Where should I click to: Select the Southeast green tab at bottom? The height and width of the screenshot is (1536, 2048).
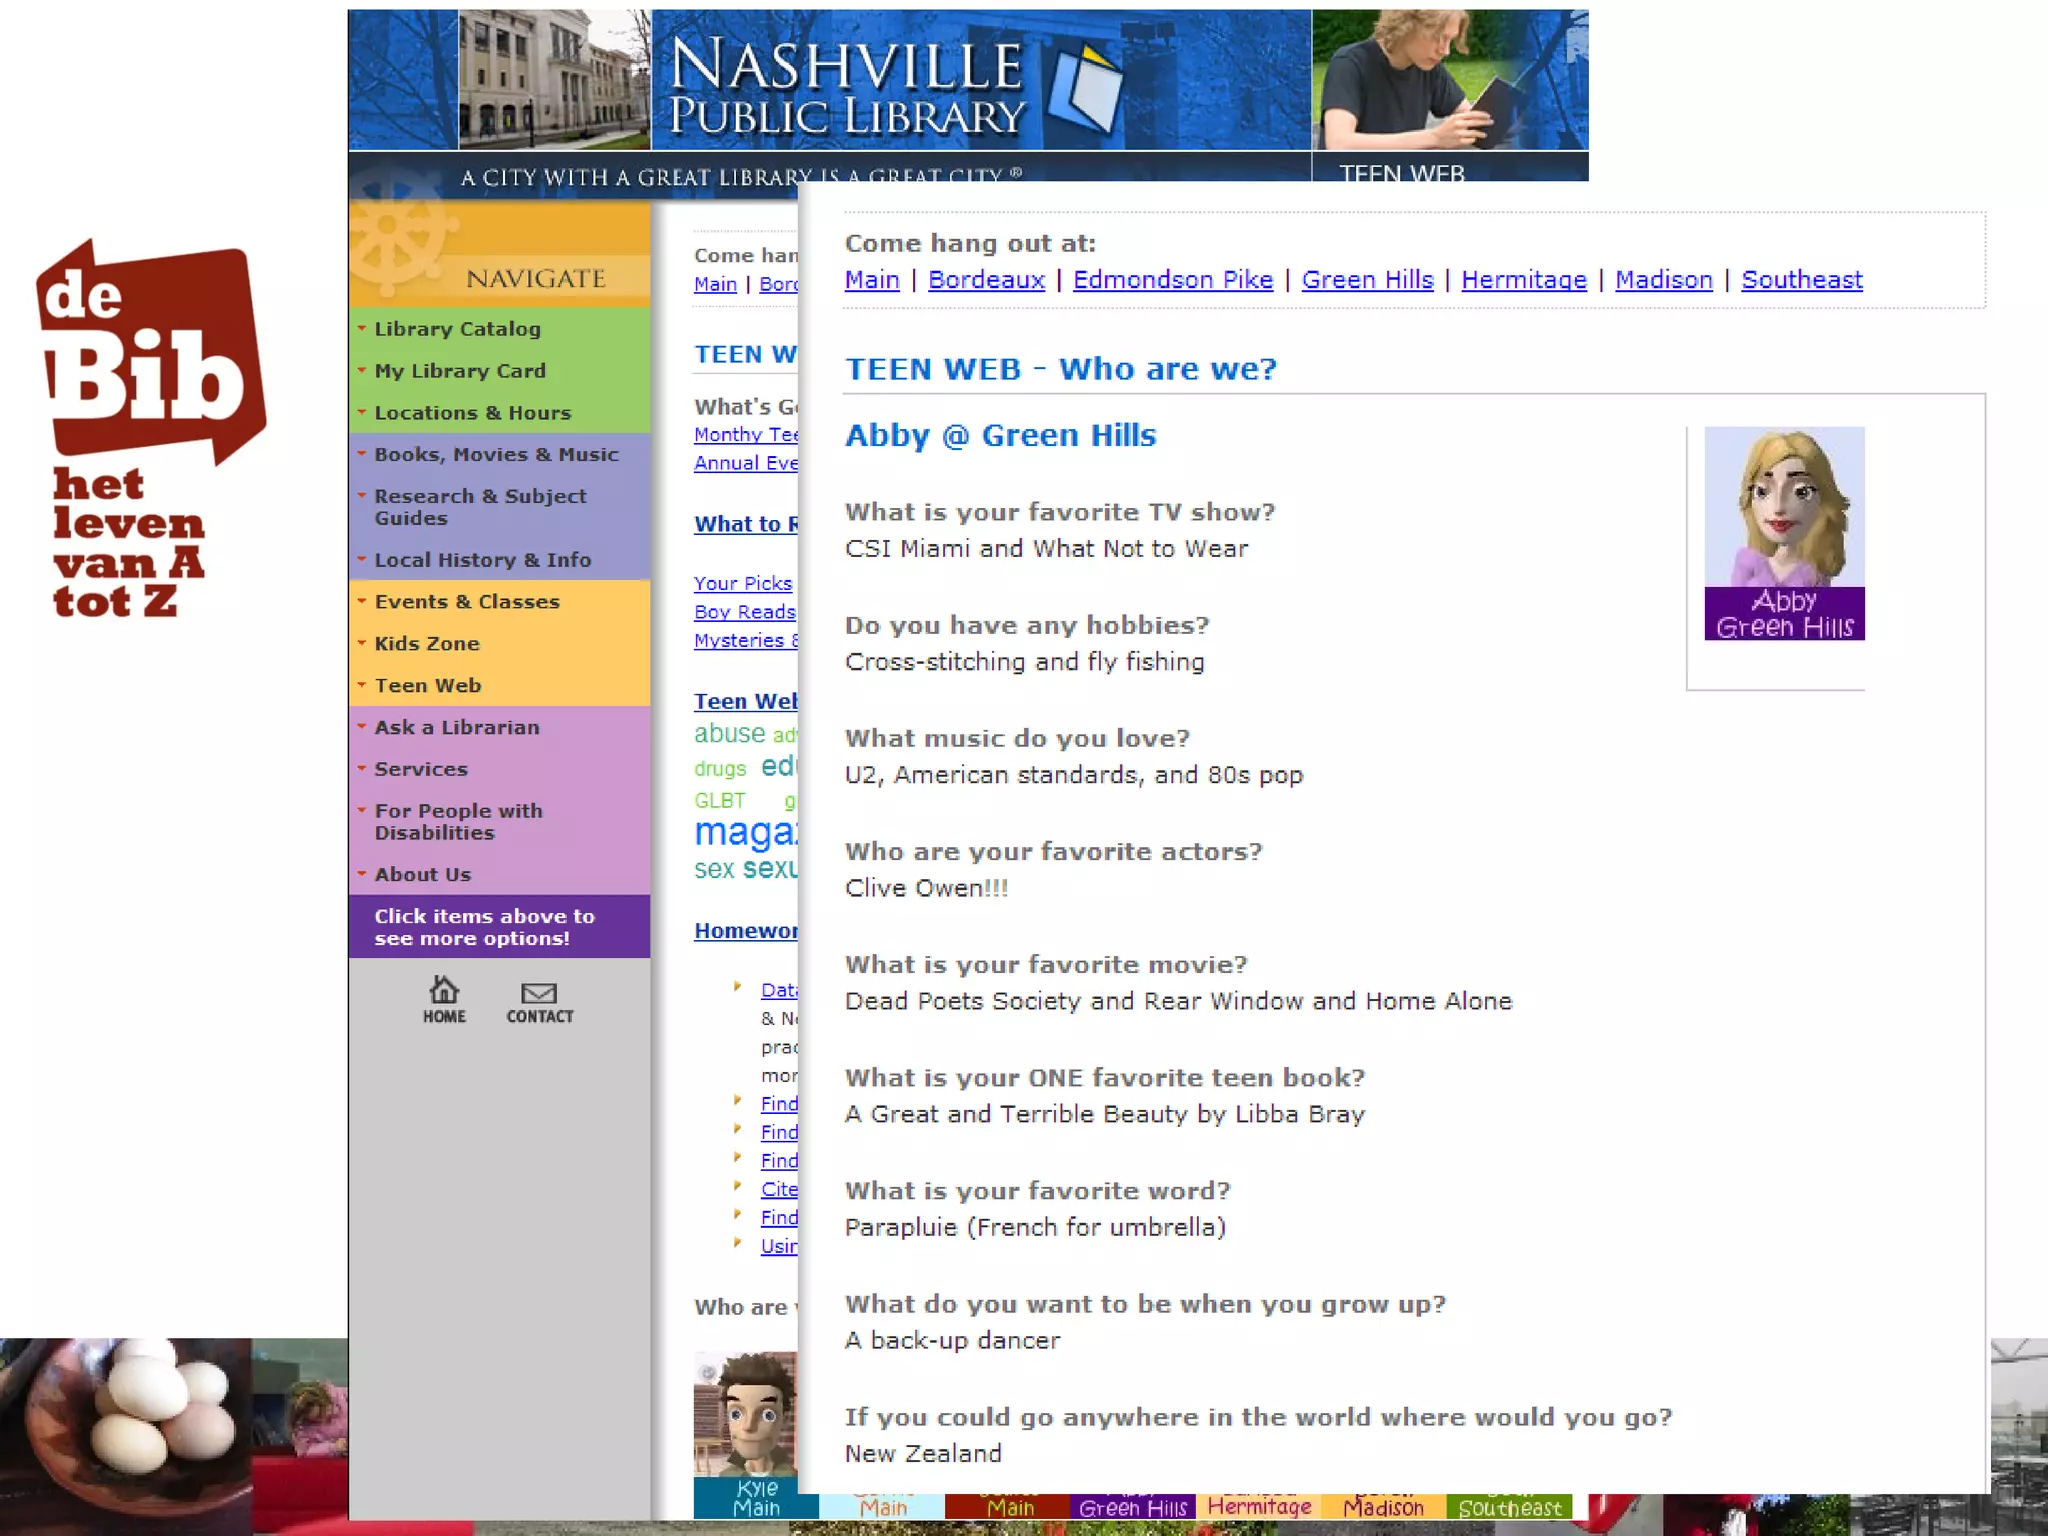[1510, 1507]
